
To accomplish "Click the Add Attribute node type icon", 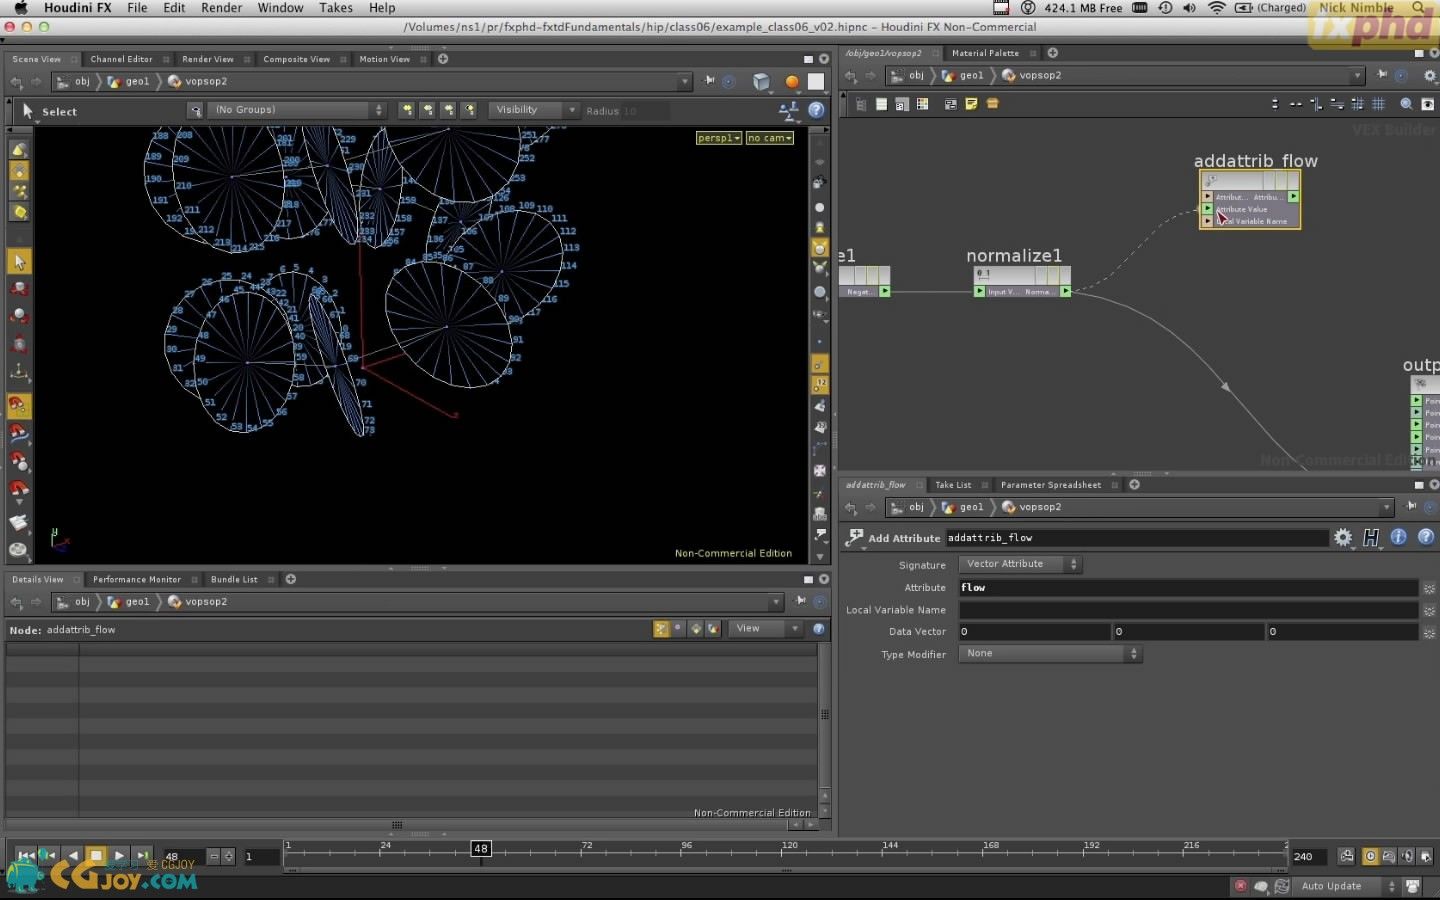I will click(854, 538).
